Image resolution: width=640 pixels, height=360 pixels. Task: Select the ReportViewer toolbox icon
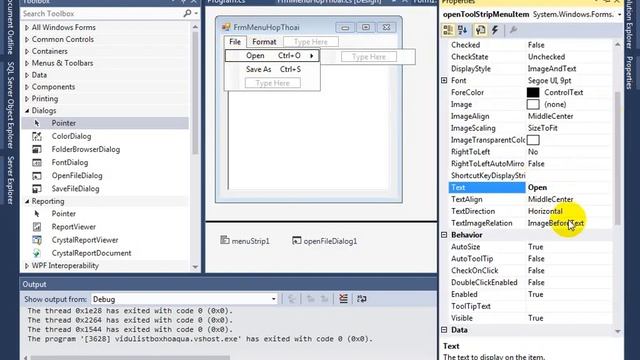37,227
